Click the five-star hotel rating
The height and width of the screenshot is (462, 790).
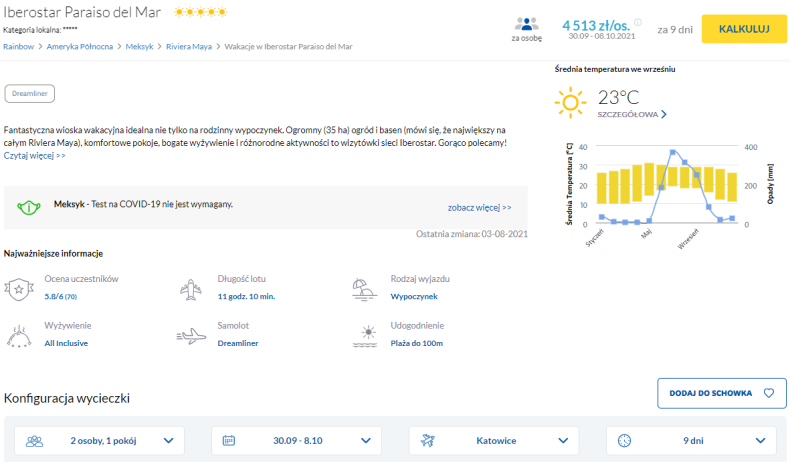(201, 12)
